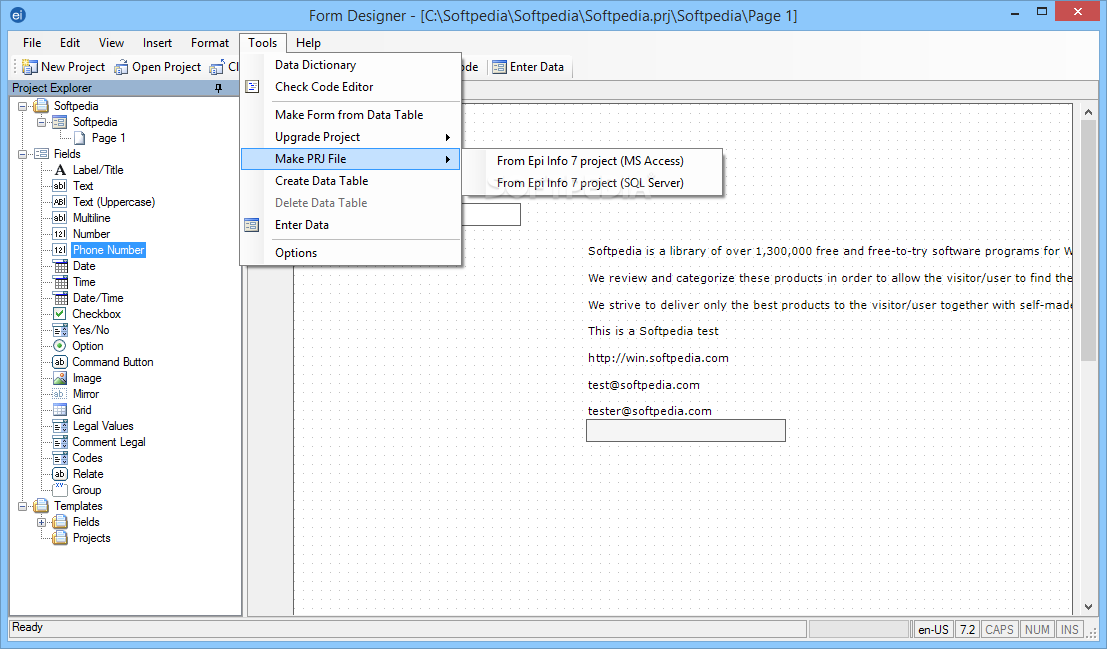Viewport: 1107px width, 649px height.
Task: Collapse the Softpedia project root node
Action: (x=23, y=107)
